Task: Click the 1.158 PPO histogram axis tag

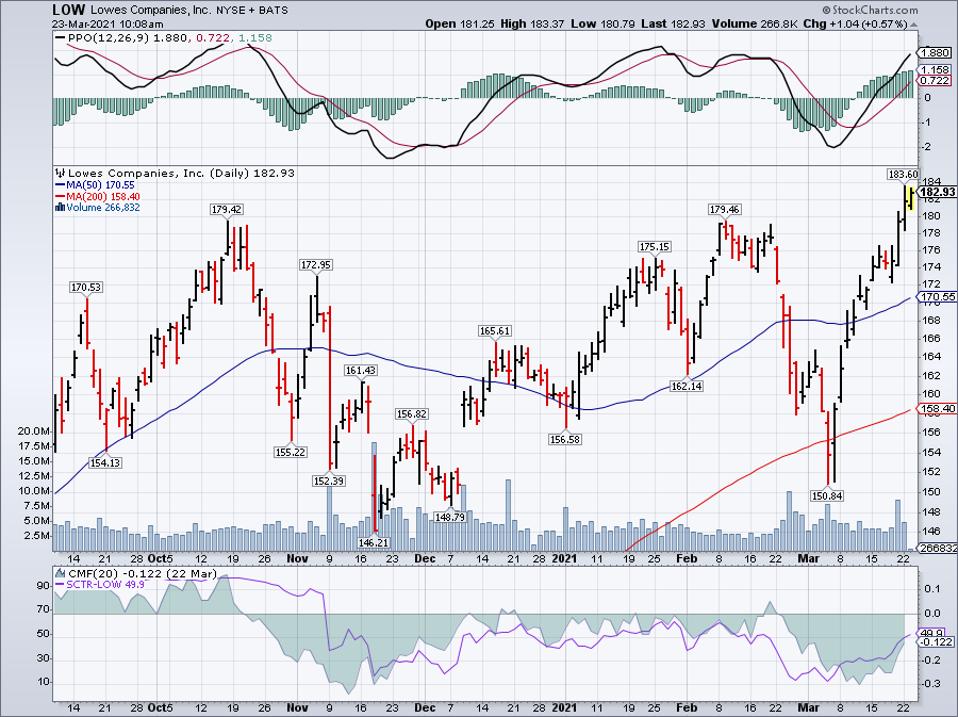Action: (x=935, y=70)
